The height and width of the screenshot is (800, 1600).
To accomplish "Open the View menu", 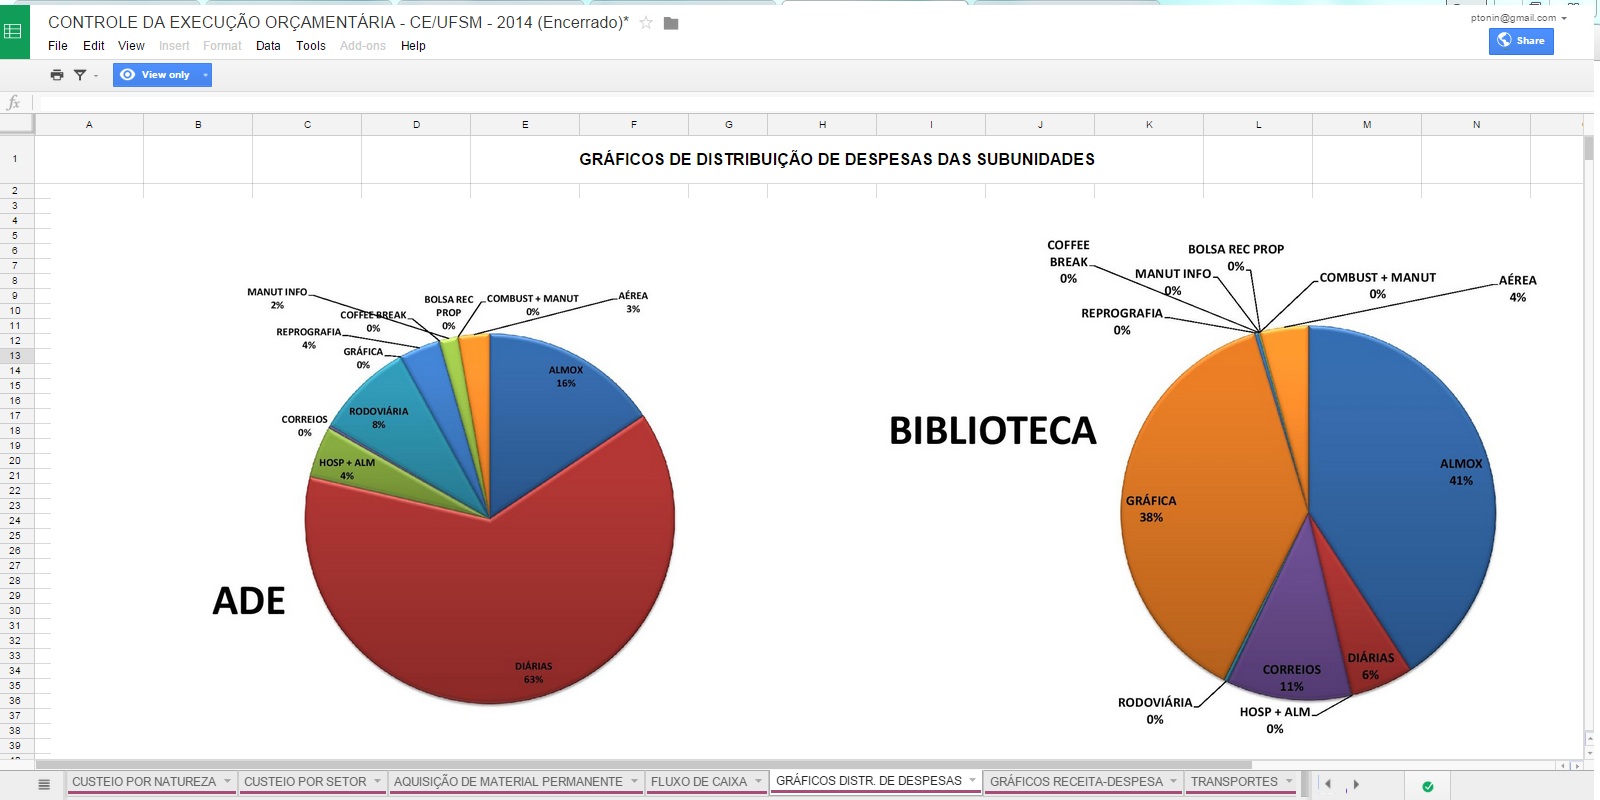I will point(131,46).
